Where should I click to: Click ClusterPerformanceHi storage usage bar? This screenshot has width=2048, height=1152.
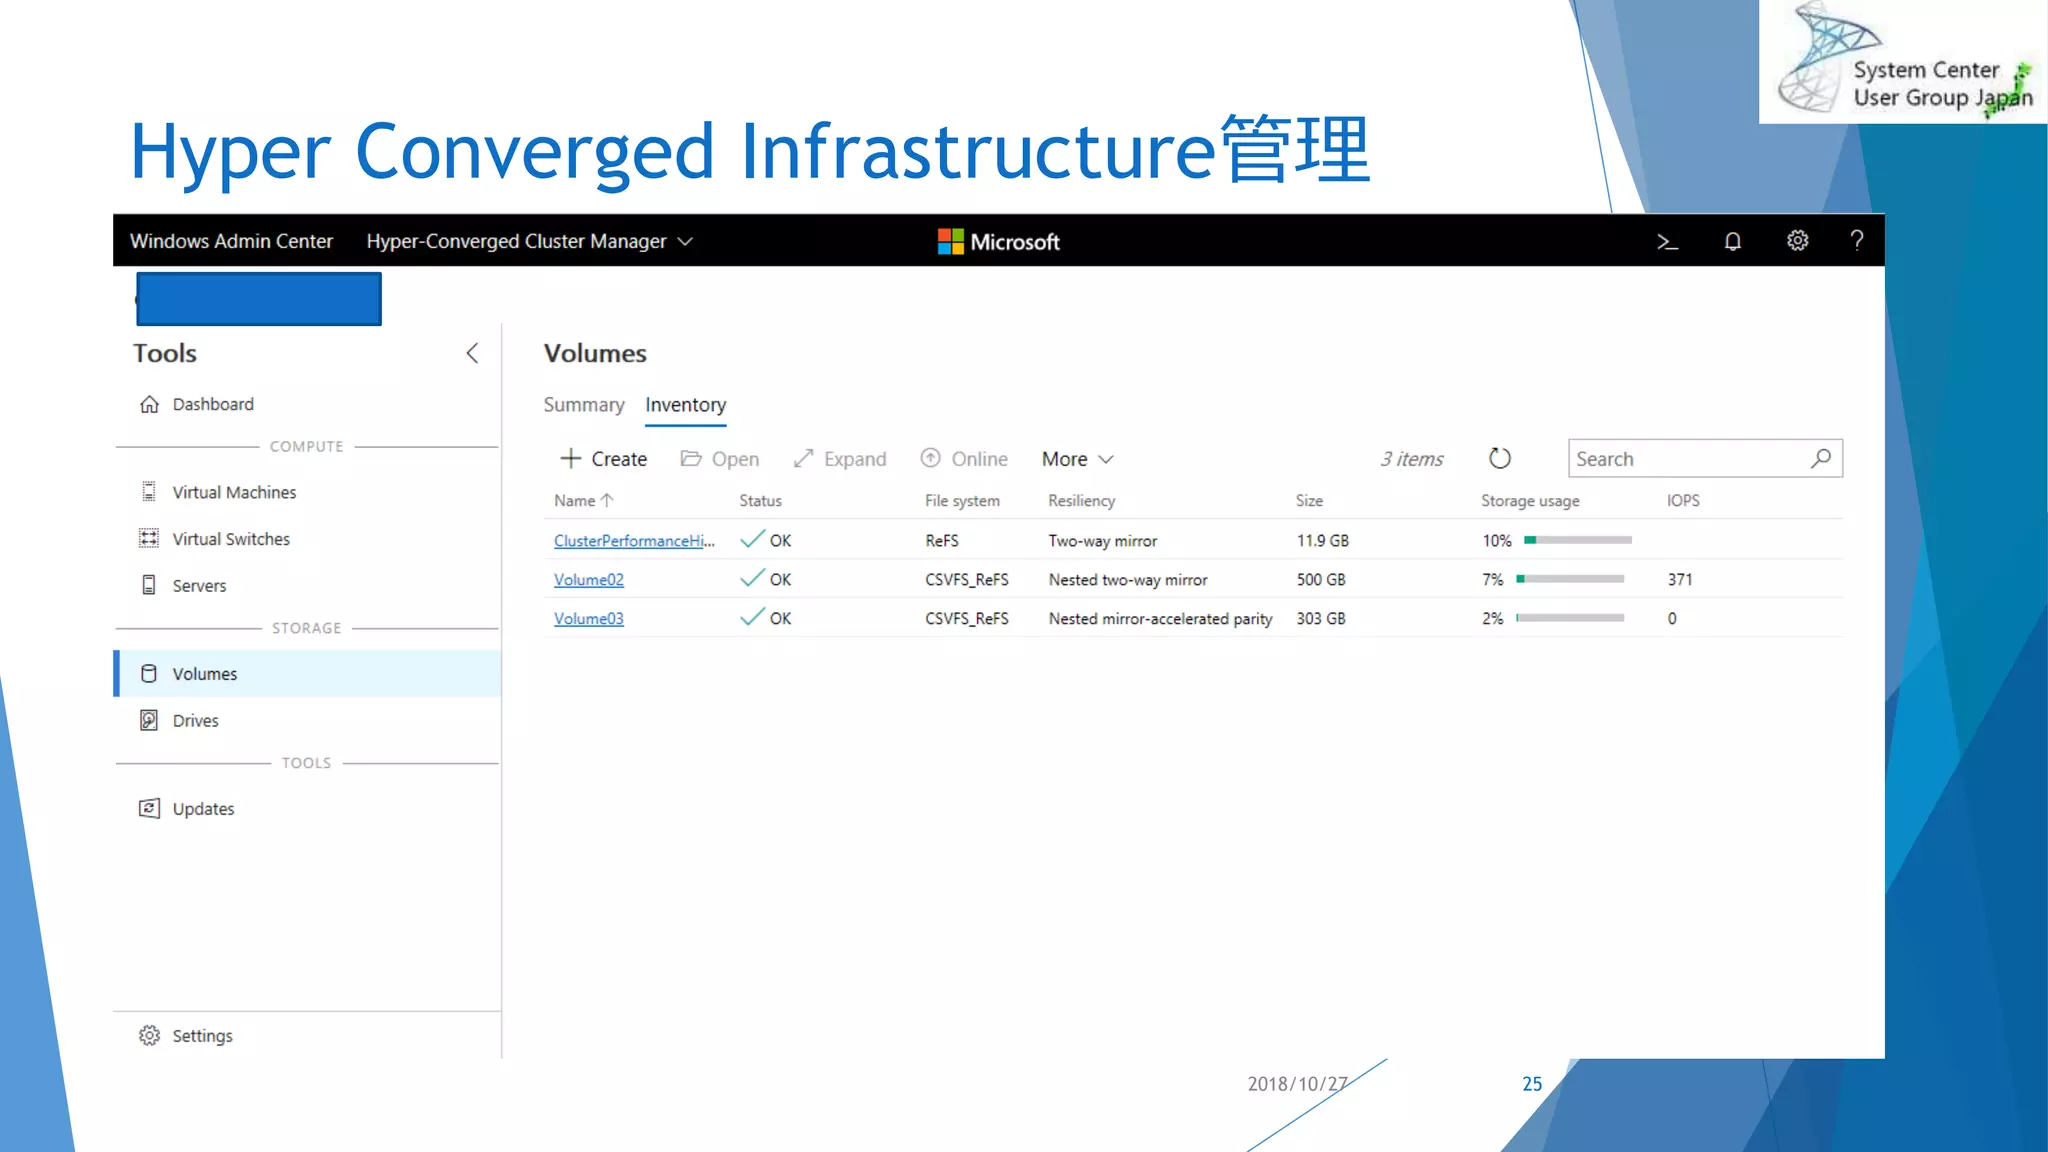coord(1578,540)
